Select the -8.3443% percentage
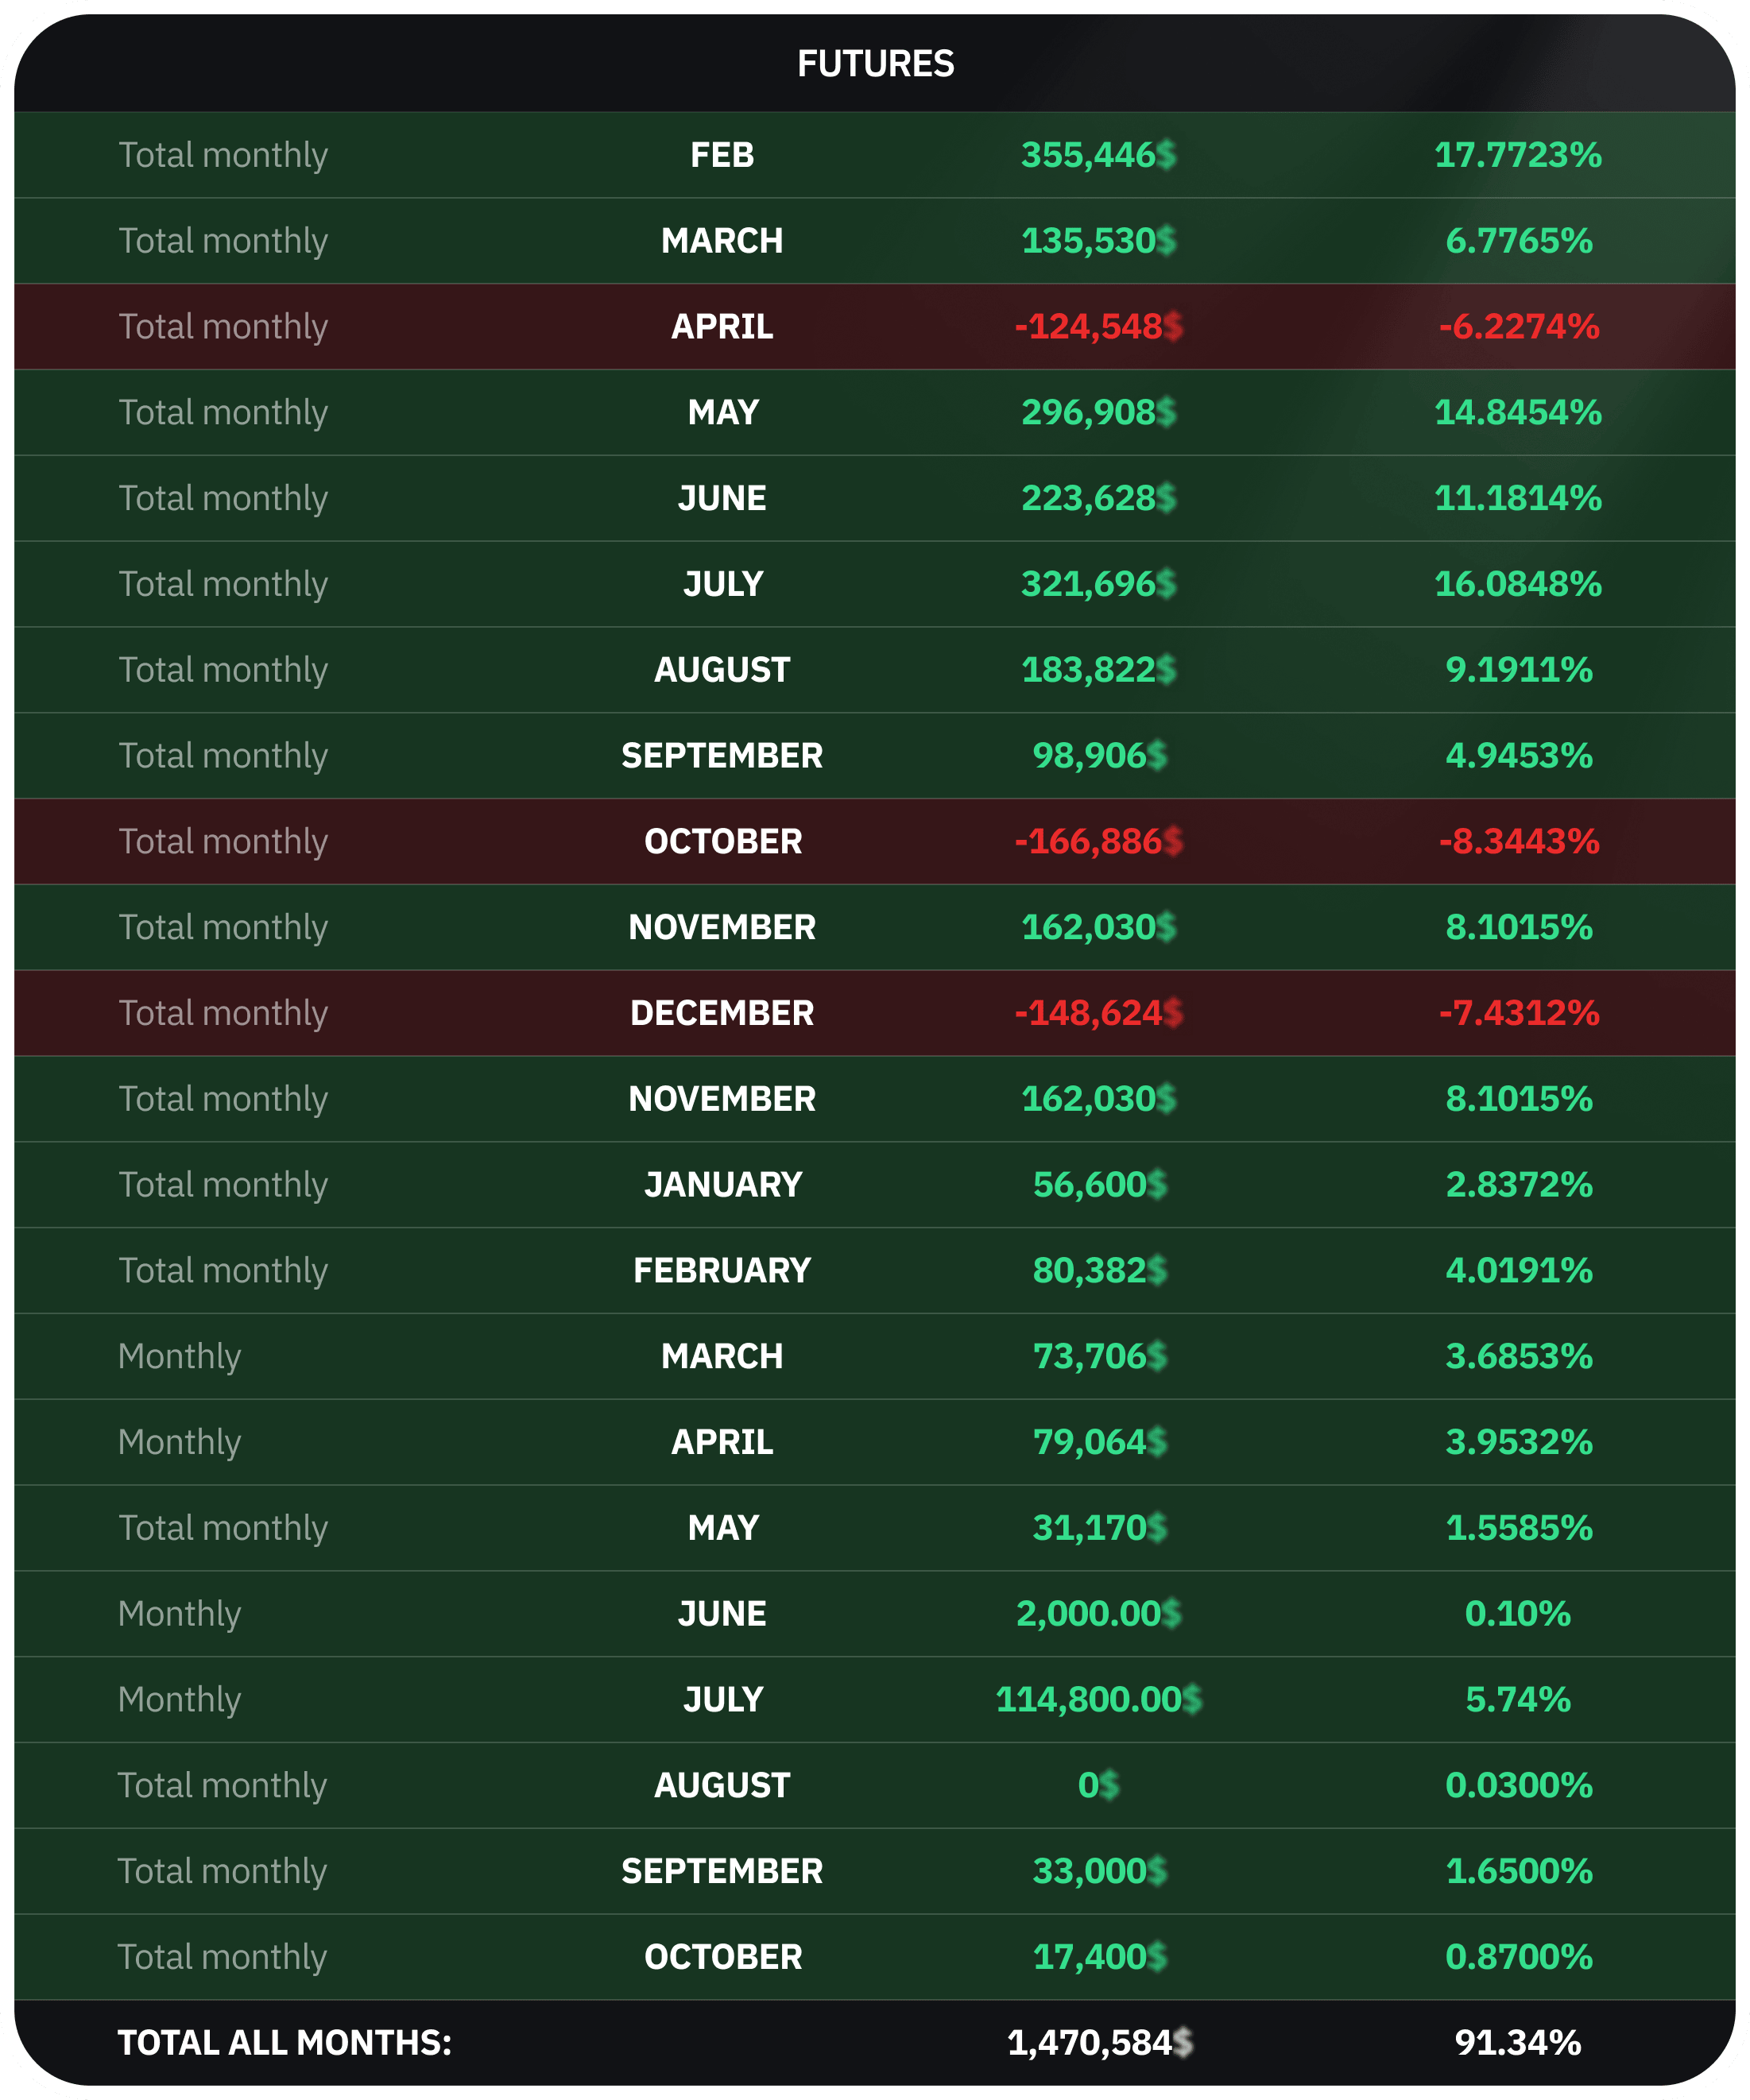This screenshot has height=2100, width=1750. [x=1517, y=842]
